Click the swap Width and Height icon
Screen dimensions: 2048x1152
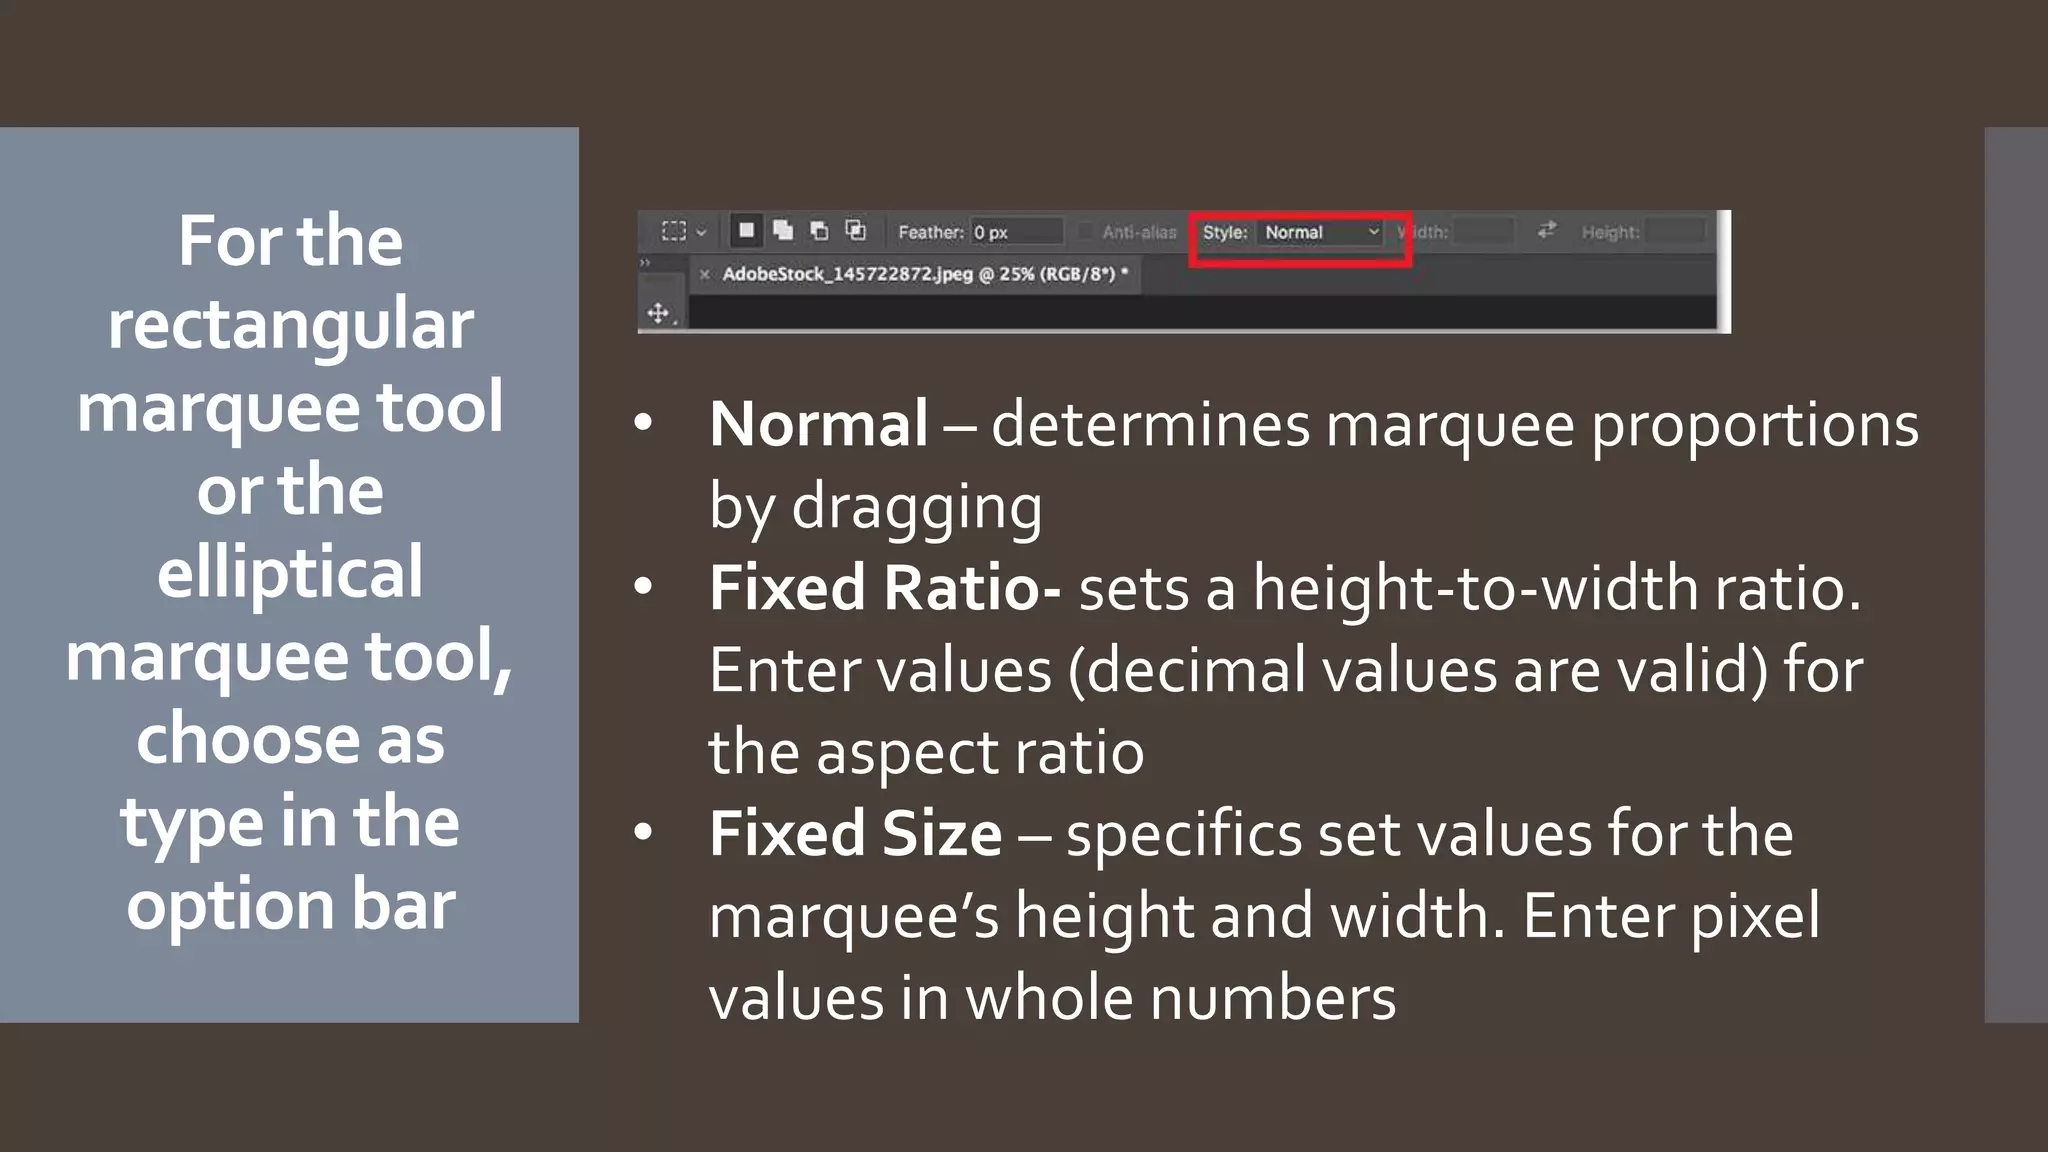click(1546, 231)
